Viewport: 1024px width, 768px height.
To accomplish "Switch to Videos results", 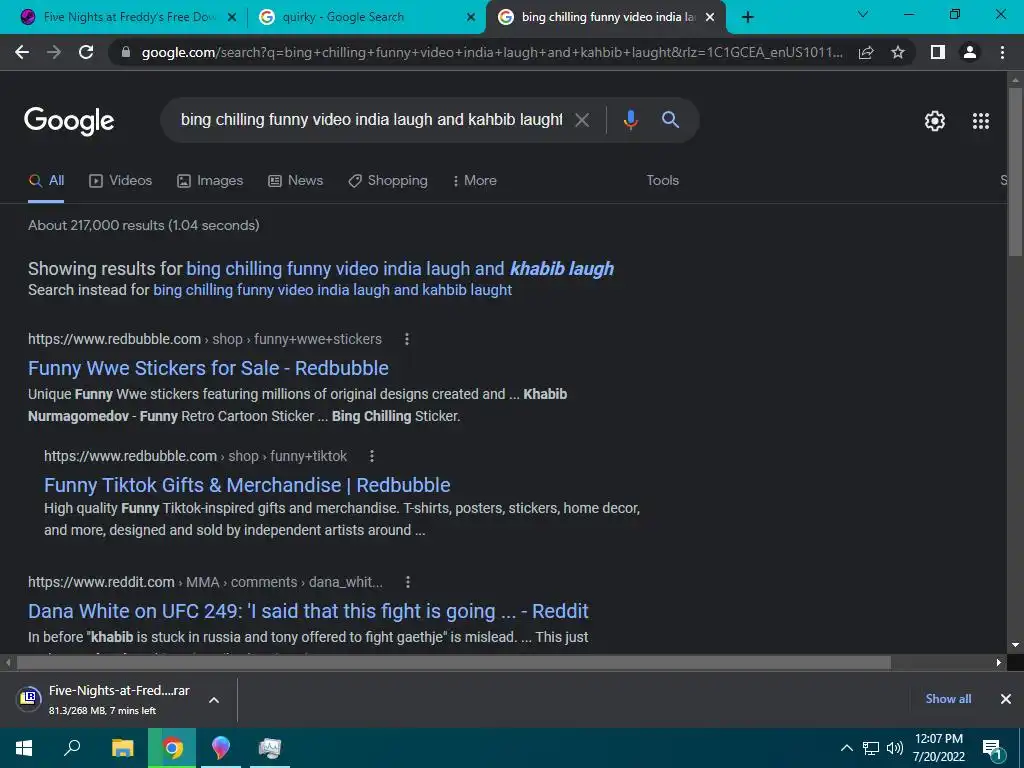I will pos(121,181).
